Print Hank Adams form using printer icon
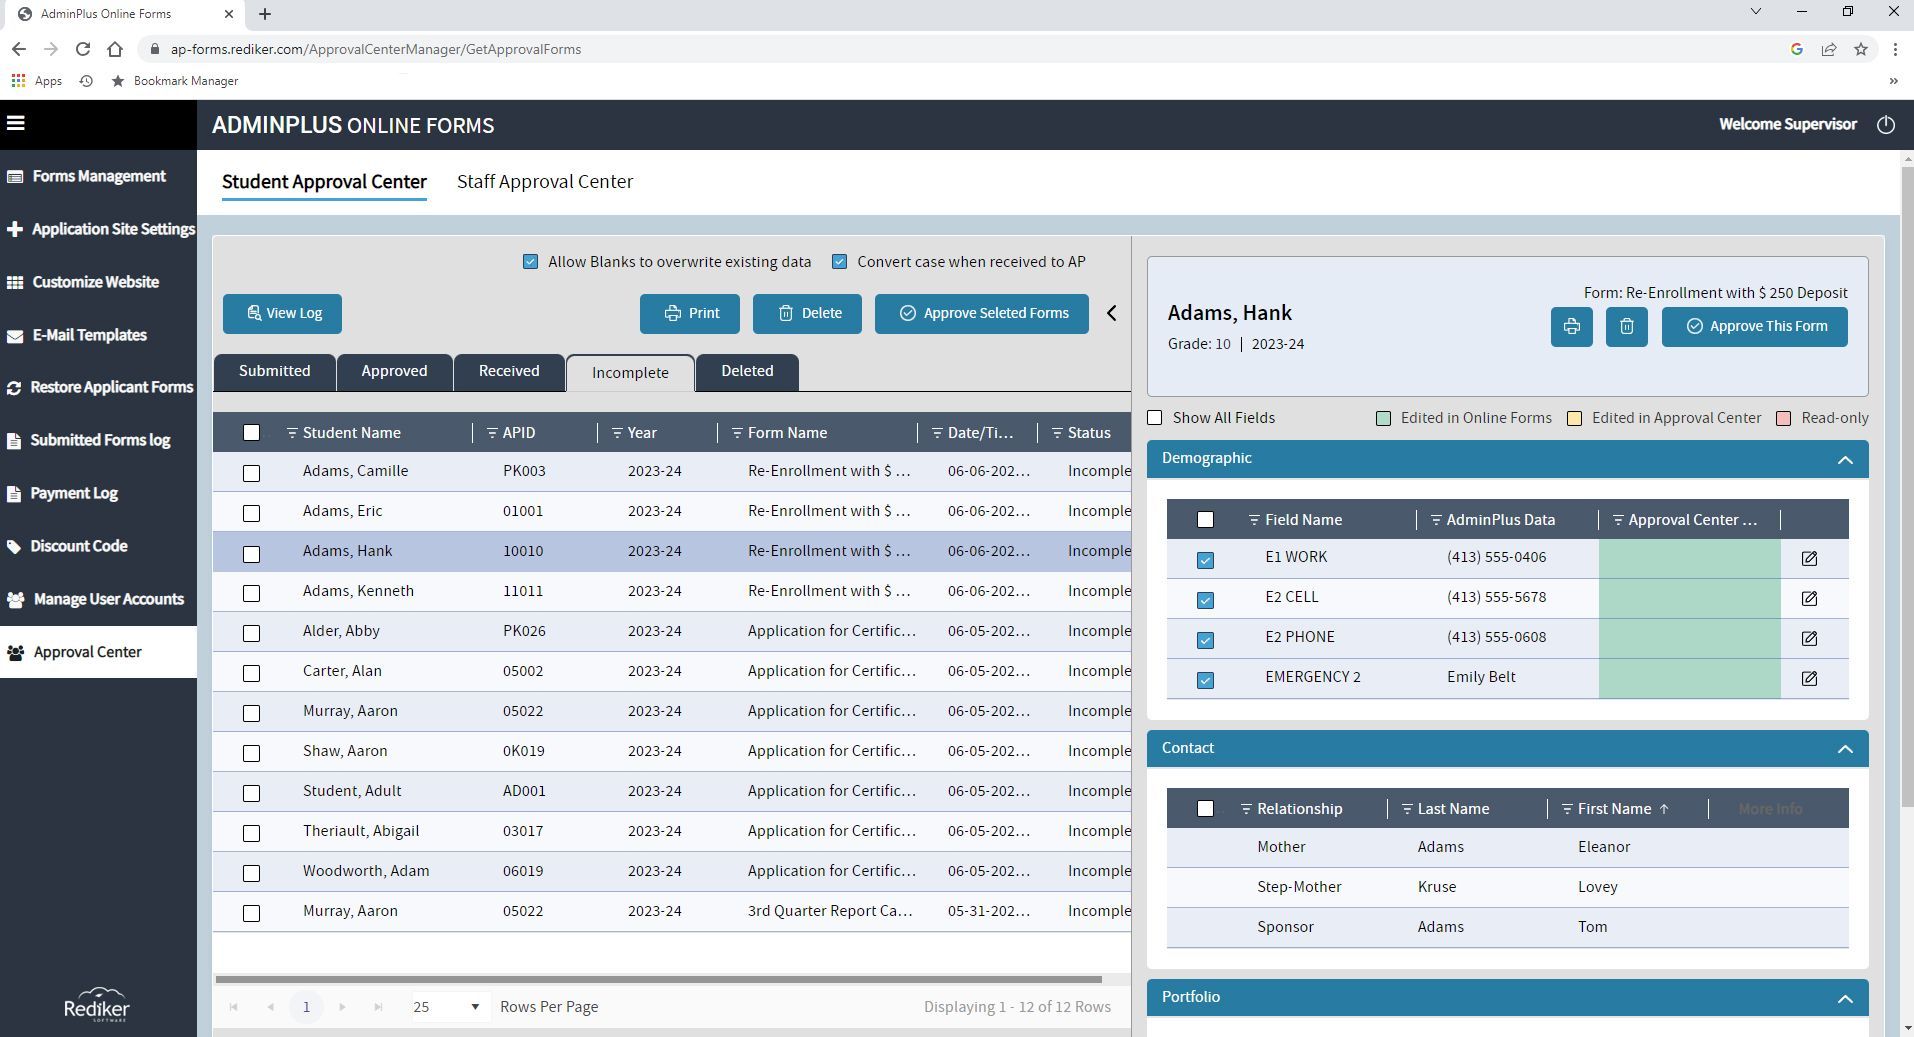 tap(1572, 327)
